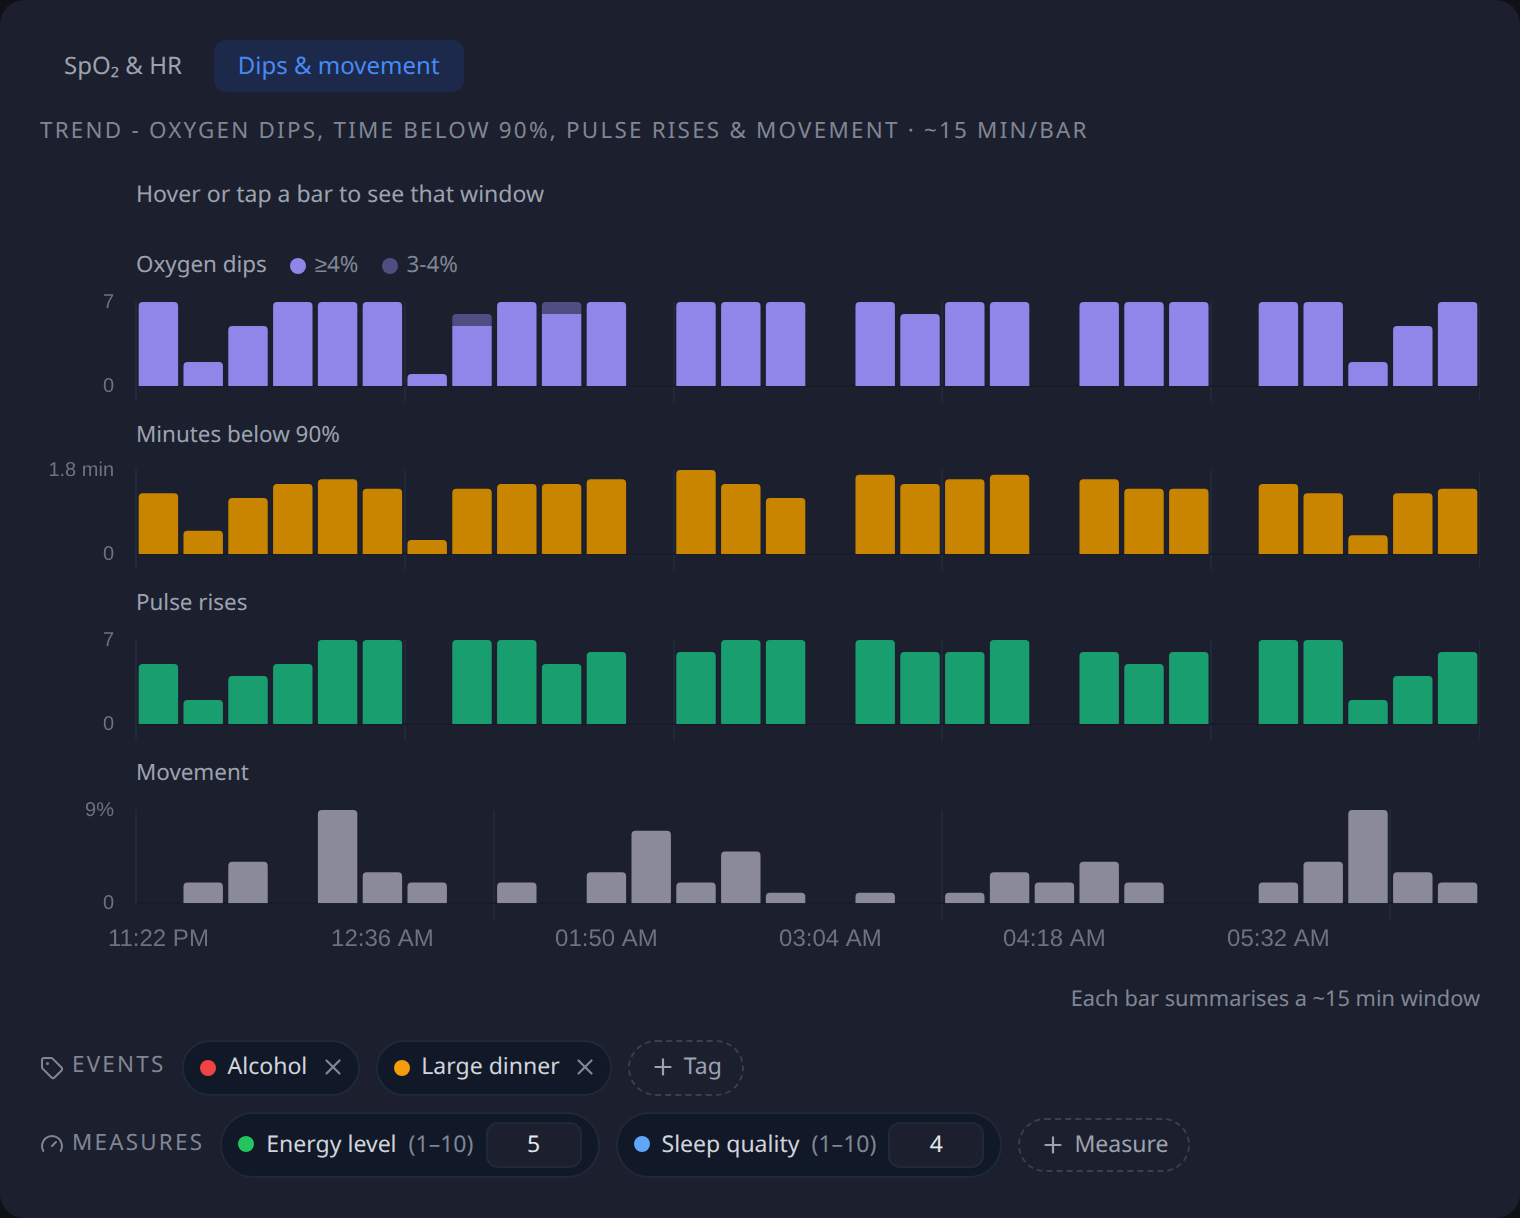Screen dimensions: 1520x1218
Task: Select the tallest Movement bar near 12:36 AM
Action: click(337, 856)
